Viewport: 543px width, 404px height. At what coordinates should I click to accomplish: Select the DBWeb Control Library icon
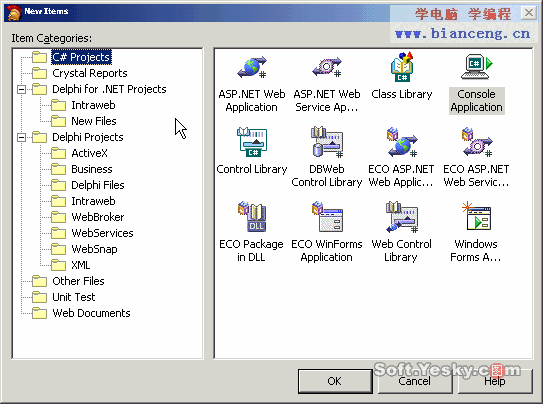pyautogui.click(x=327, y=142)
